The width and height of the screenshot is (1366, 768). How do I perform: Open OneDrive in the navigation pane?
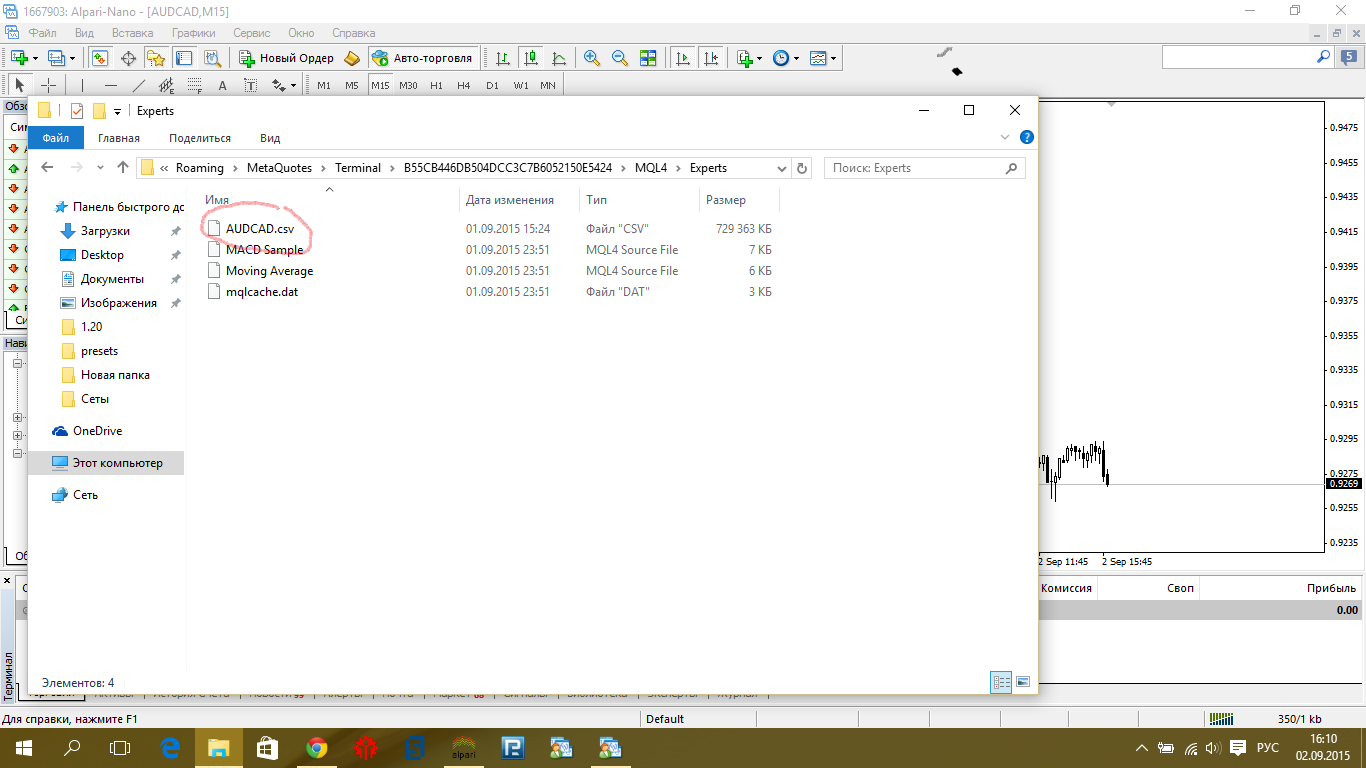pyautogui.click(x=97, y=431)
